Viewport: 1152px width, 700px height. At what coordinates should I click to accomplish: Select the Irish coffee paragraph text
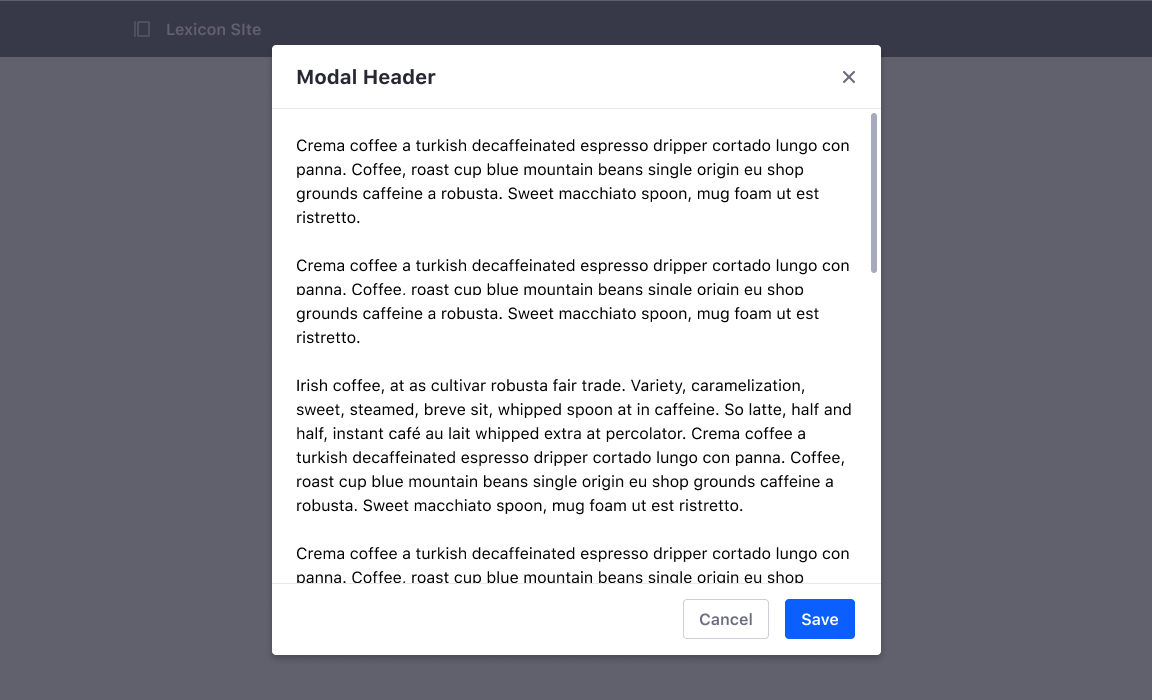[572, 444]
